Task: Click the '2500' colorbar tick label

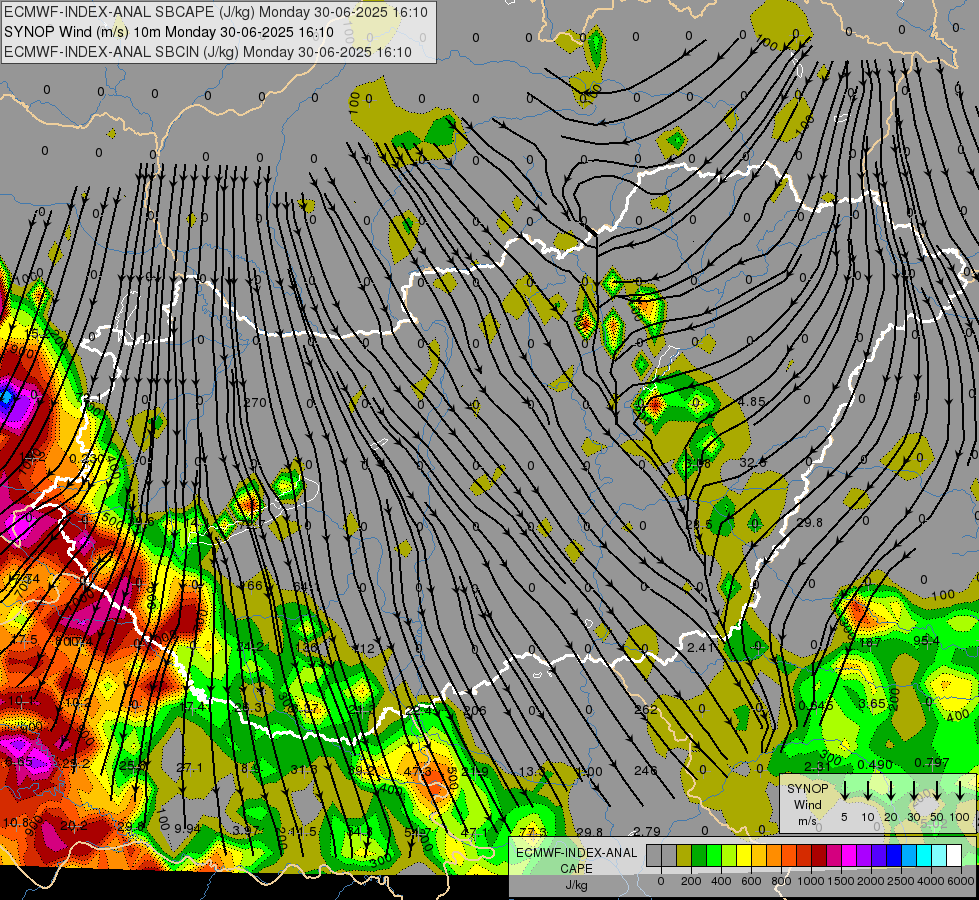Action: pos(901,881)
